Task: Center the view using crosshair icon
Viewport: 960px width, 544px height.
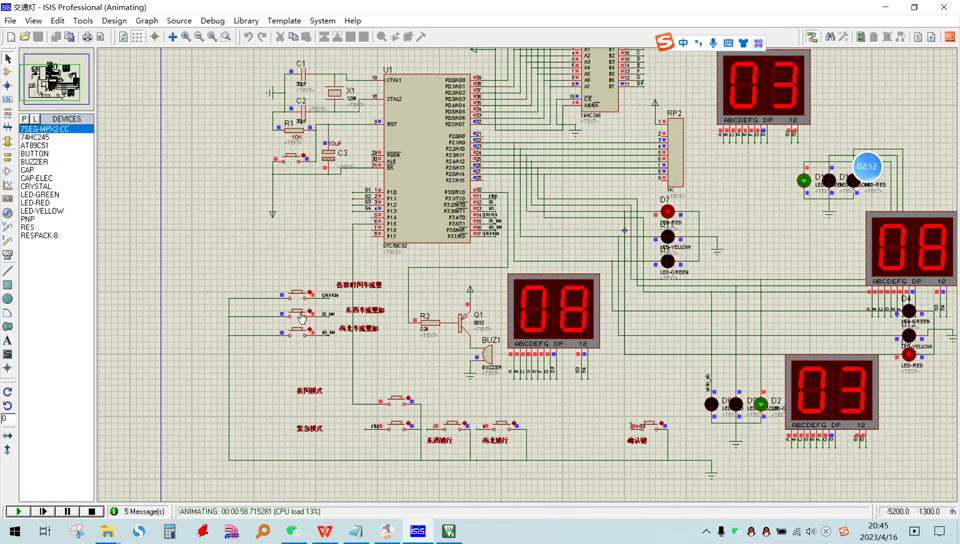Action: (172, 37)
